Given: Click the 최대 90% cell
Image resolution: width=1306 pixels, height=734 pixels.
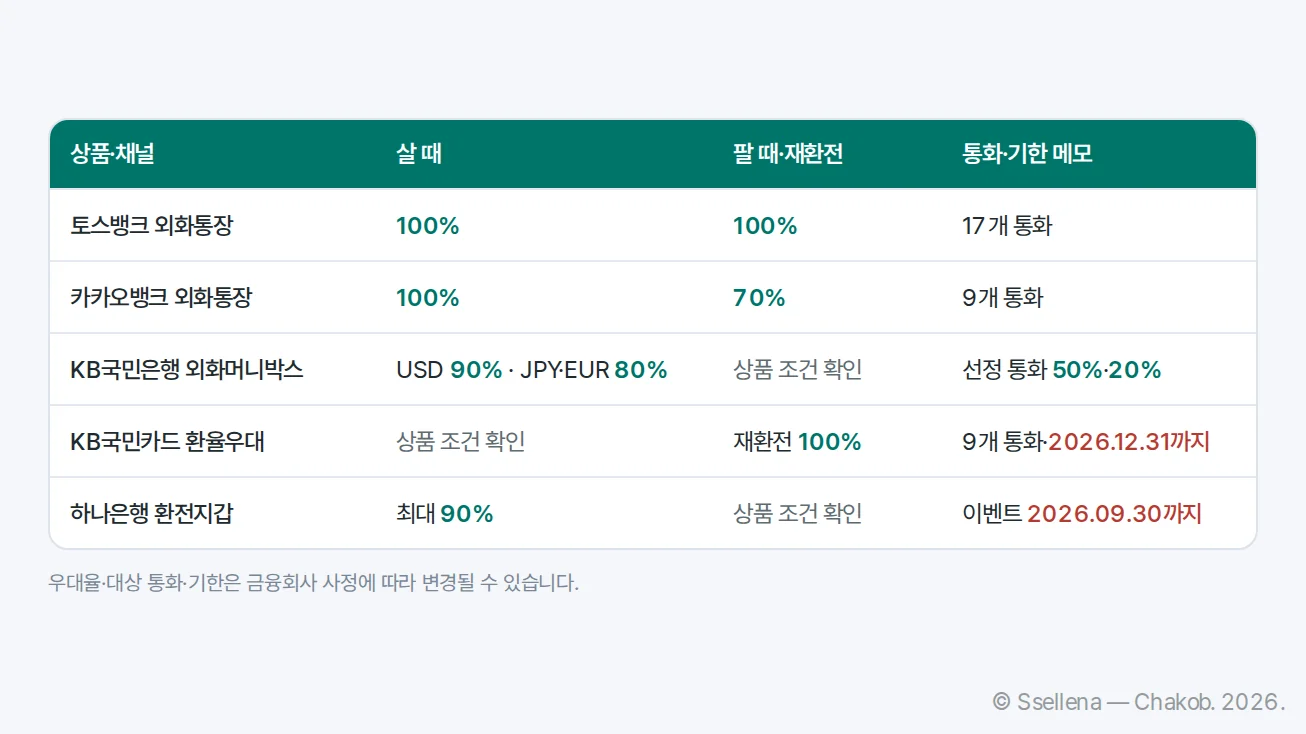Looking at the screenshot, I should click(445, 514).
